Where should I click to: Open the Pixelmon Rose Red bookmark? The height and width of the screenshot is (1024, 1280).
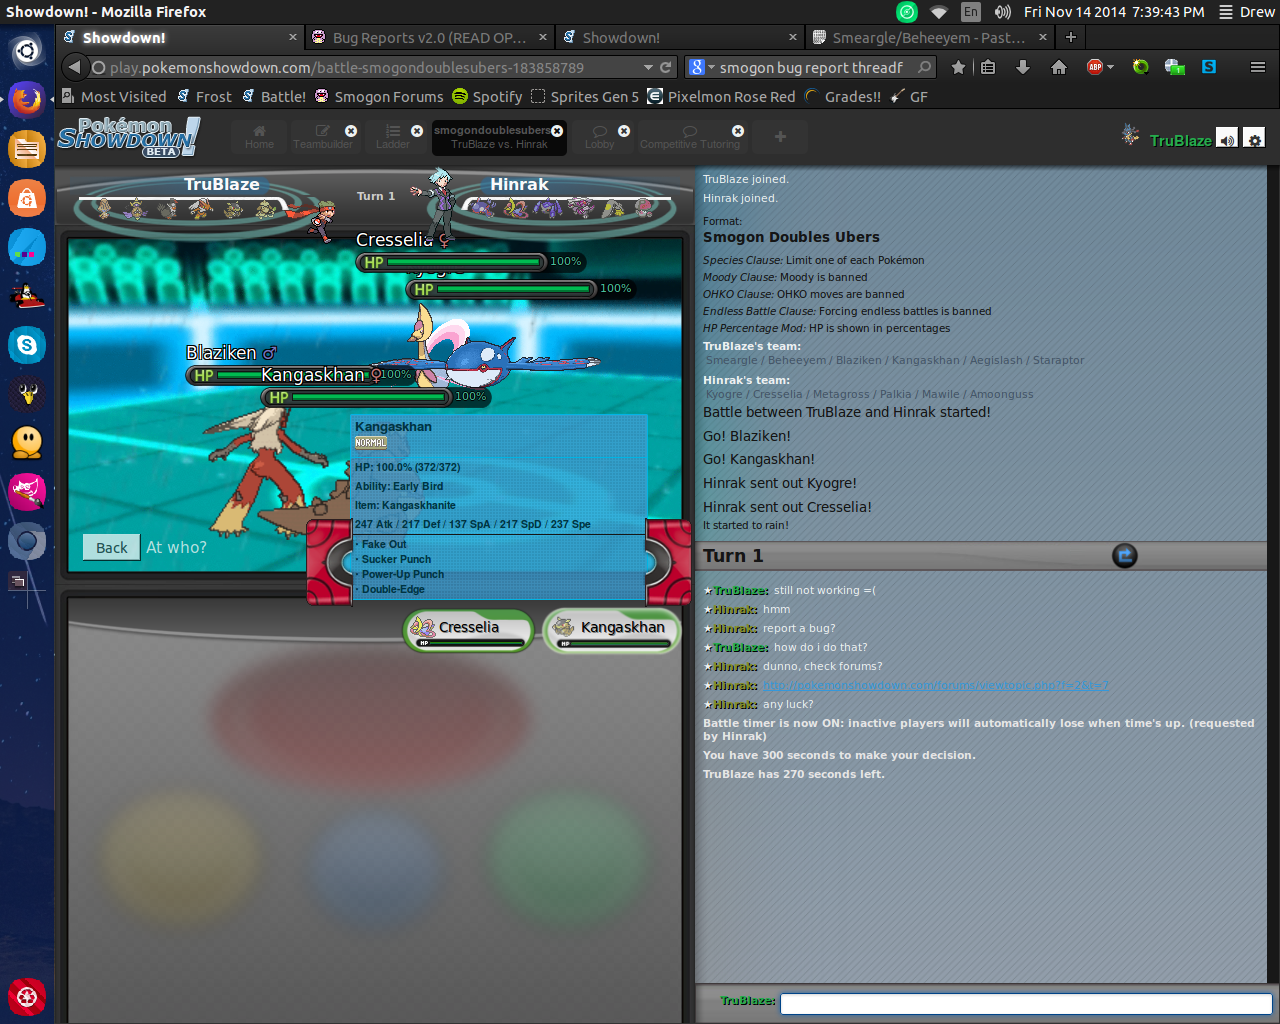(721, 96)
